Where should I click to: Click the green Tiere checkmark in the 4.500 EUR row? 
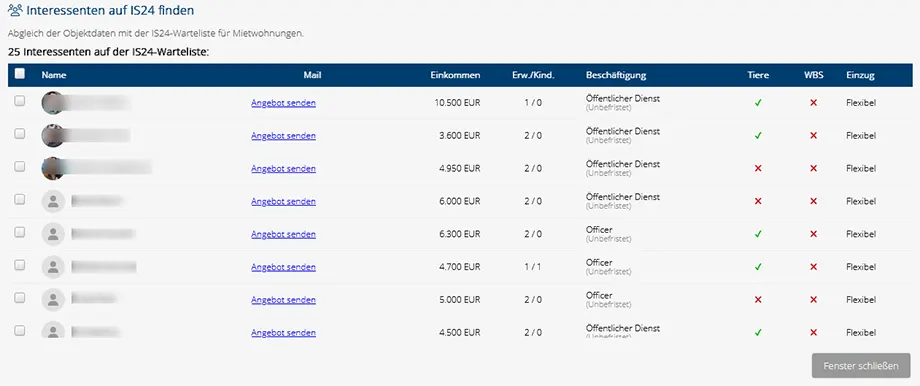pyautogui.click(x=758, y=333)
